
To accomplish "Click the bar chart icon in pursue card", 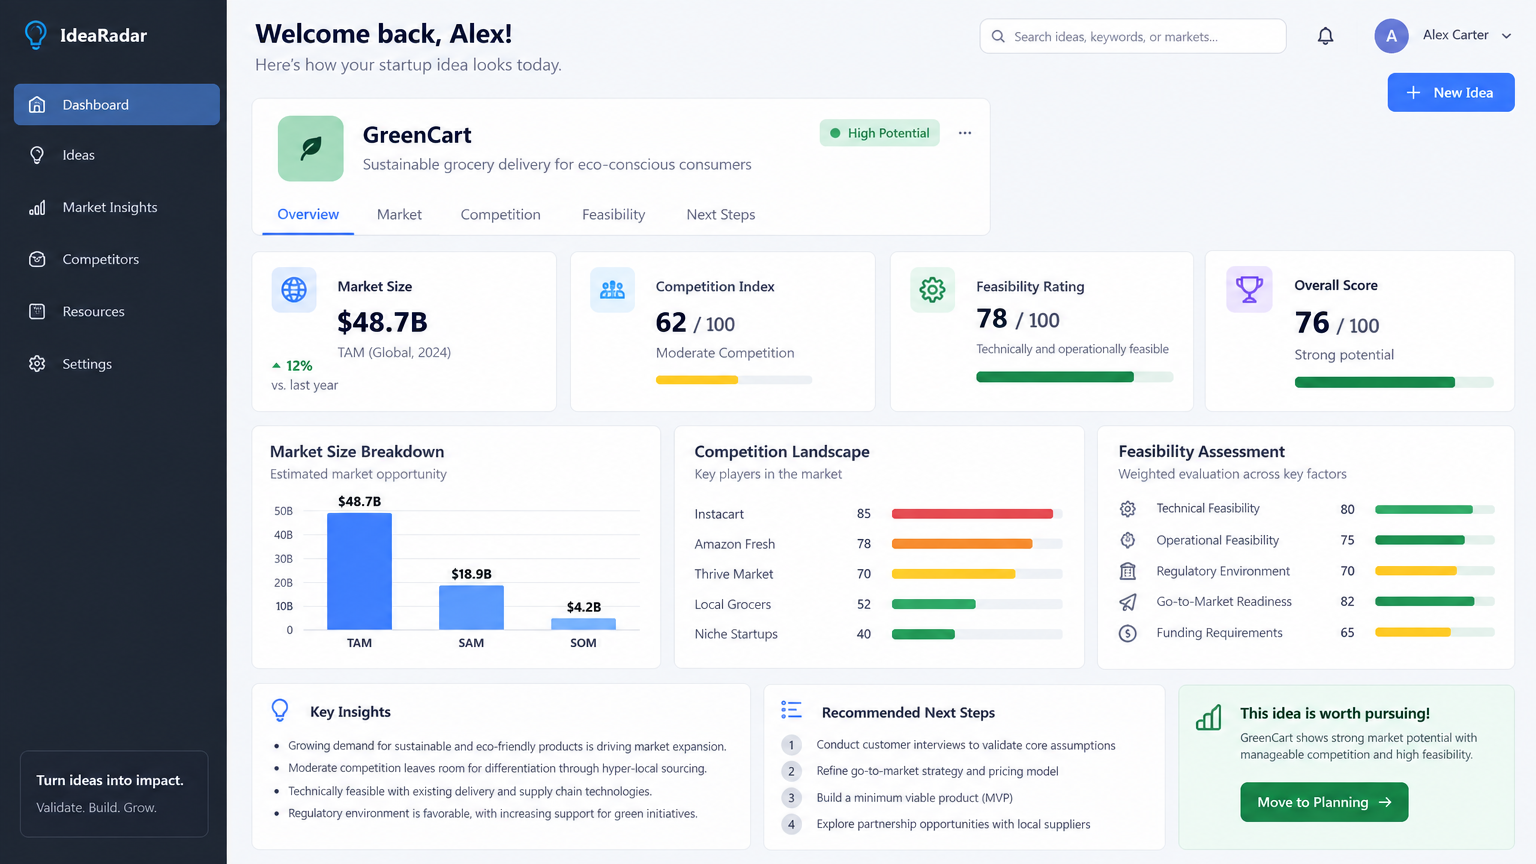I will [x=1209, y=717].
